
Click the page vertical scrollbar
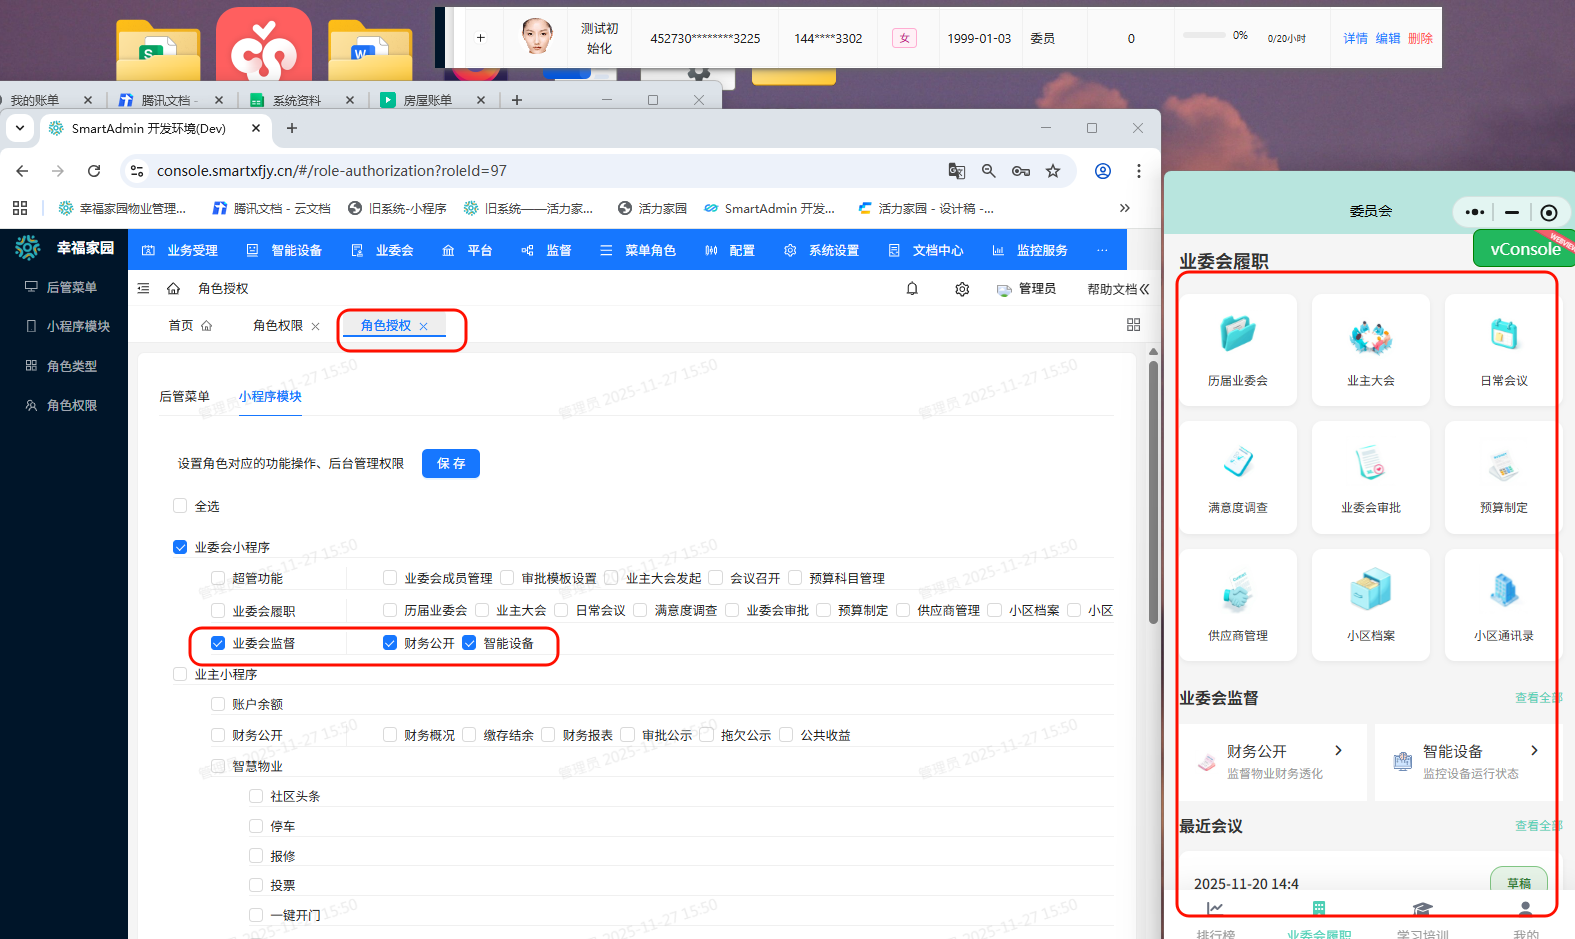tap(1153, 490)
